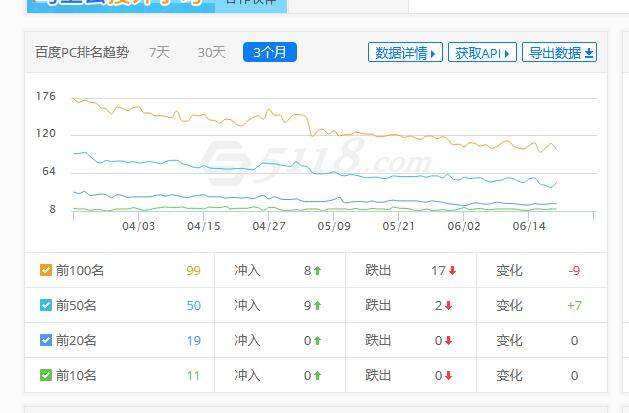
Task: Click the 前50名 count value 50
Action: pos(193,306)
